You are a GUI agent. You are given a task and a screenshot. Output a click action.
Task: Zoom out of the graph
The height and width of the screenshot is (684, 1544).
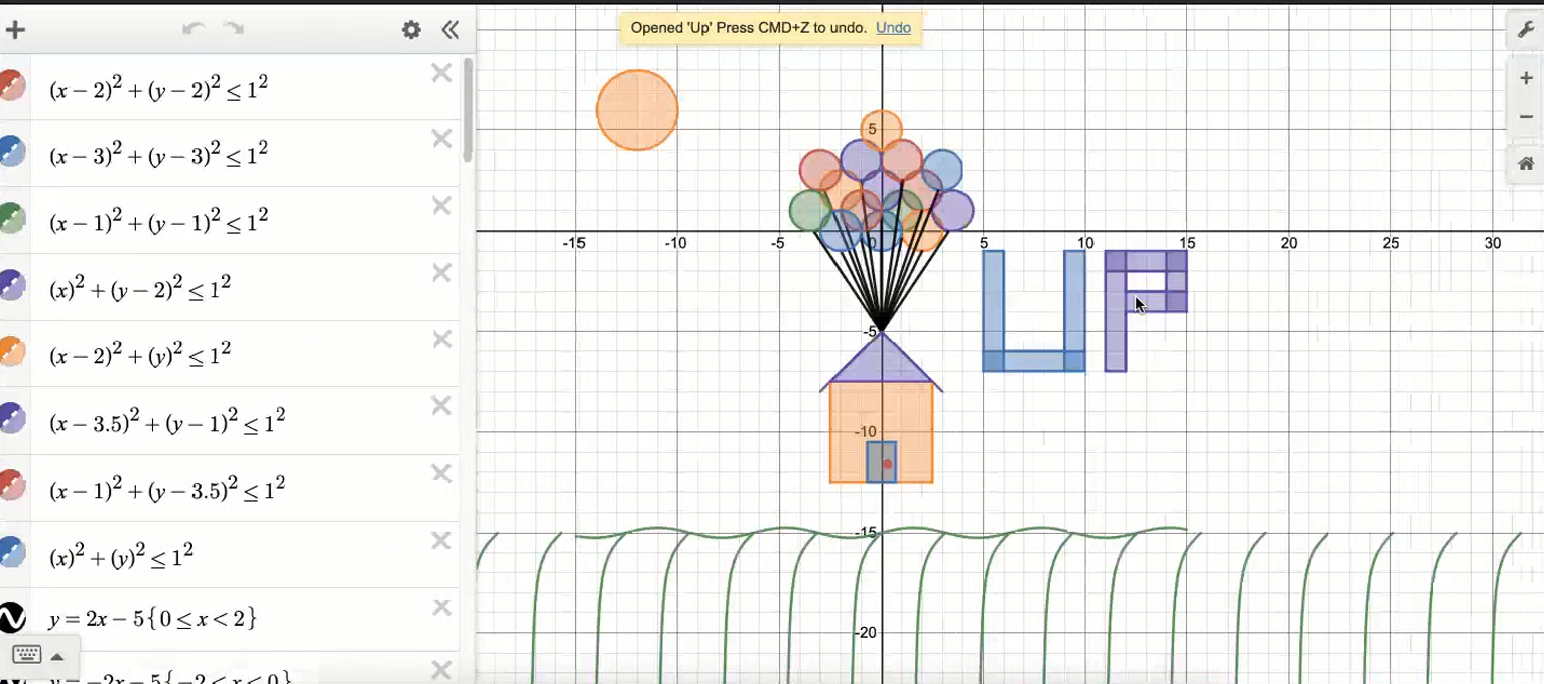tap(1525, 117)
